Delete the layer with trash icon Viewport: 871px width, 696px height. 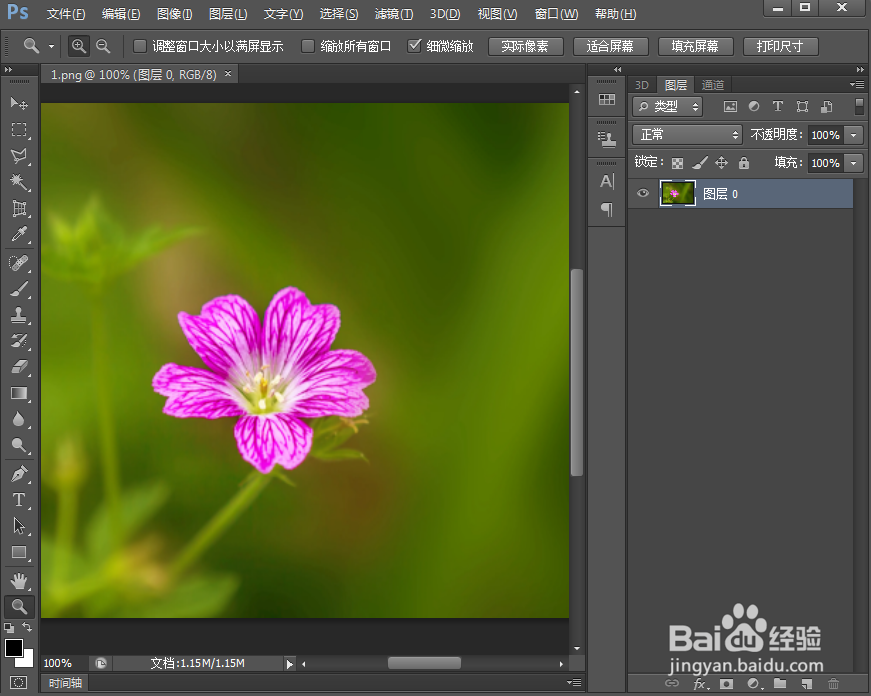(833, 684)
